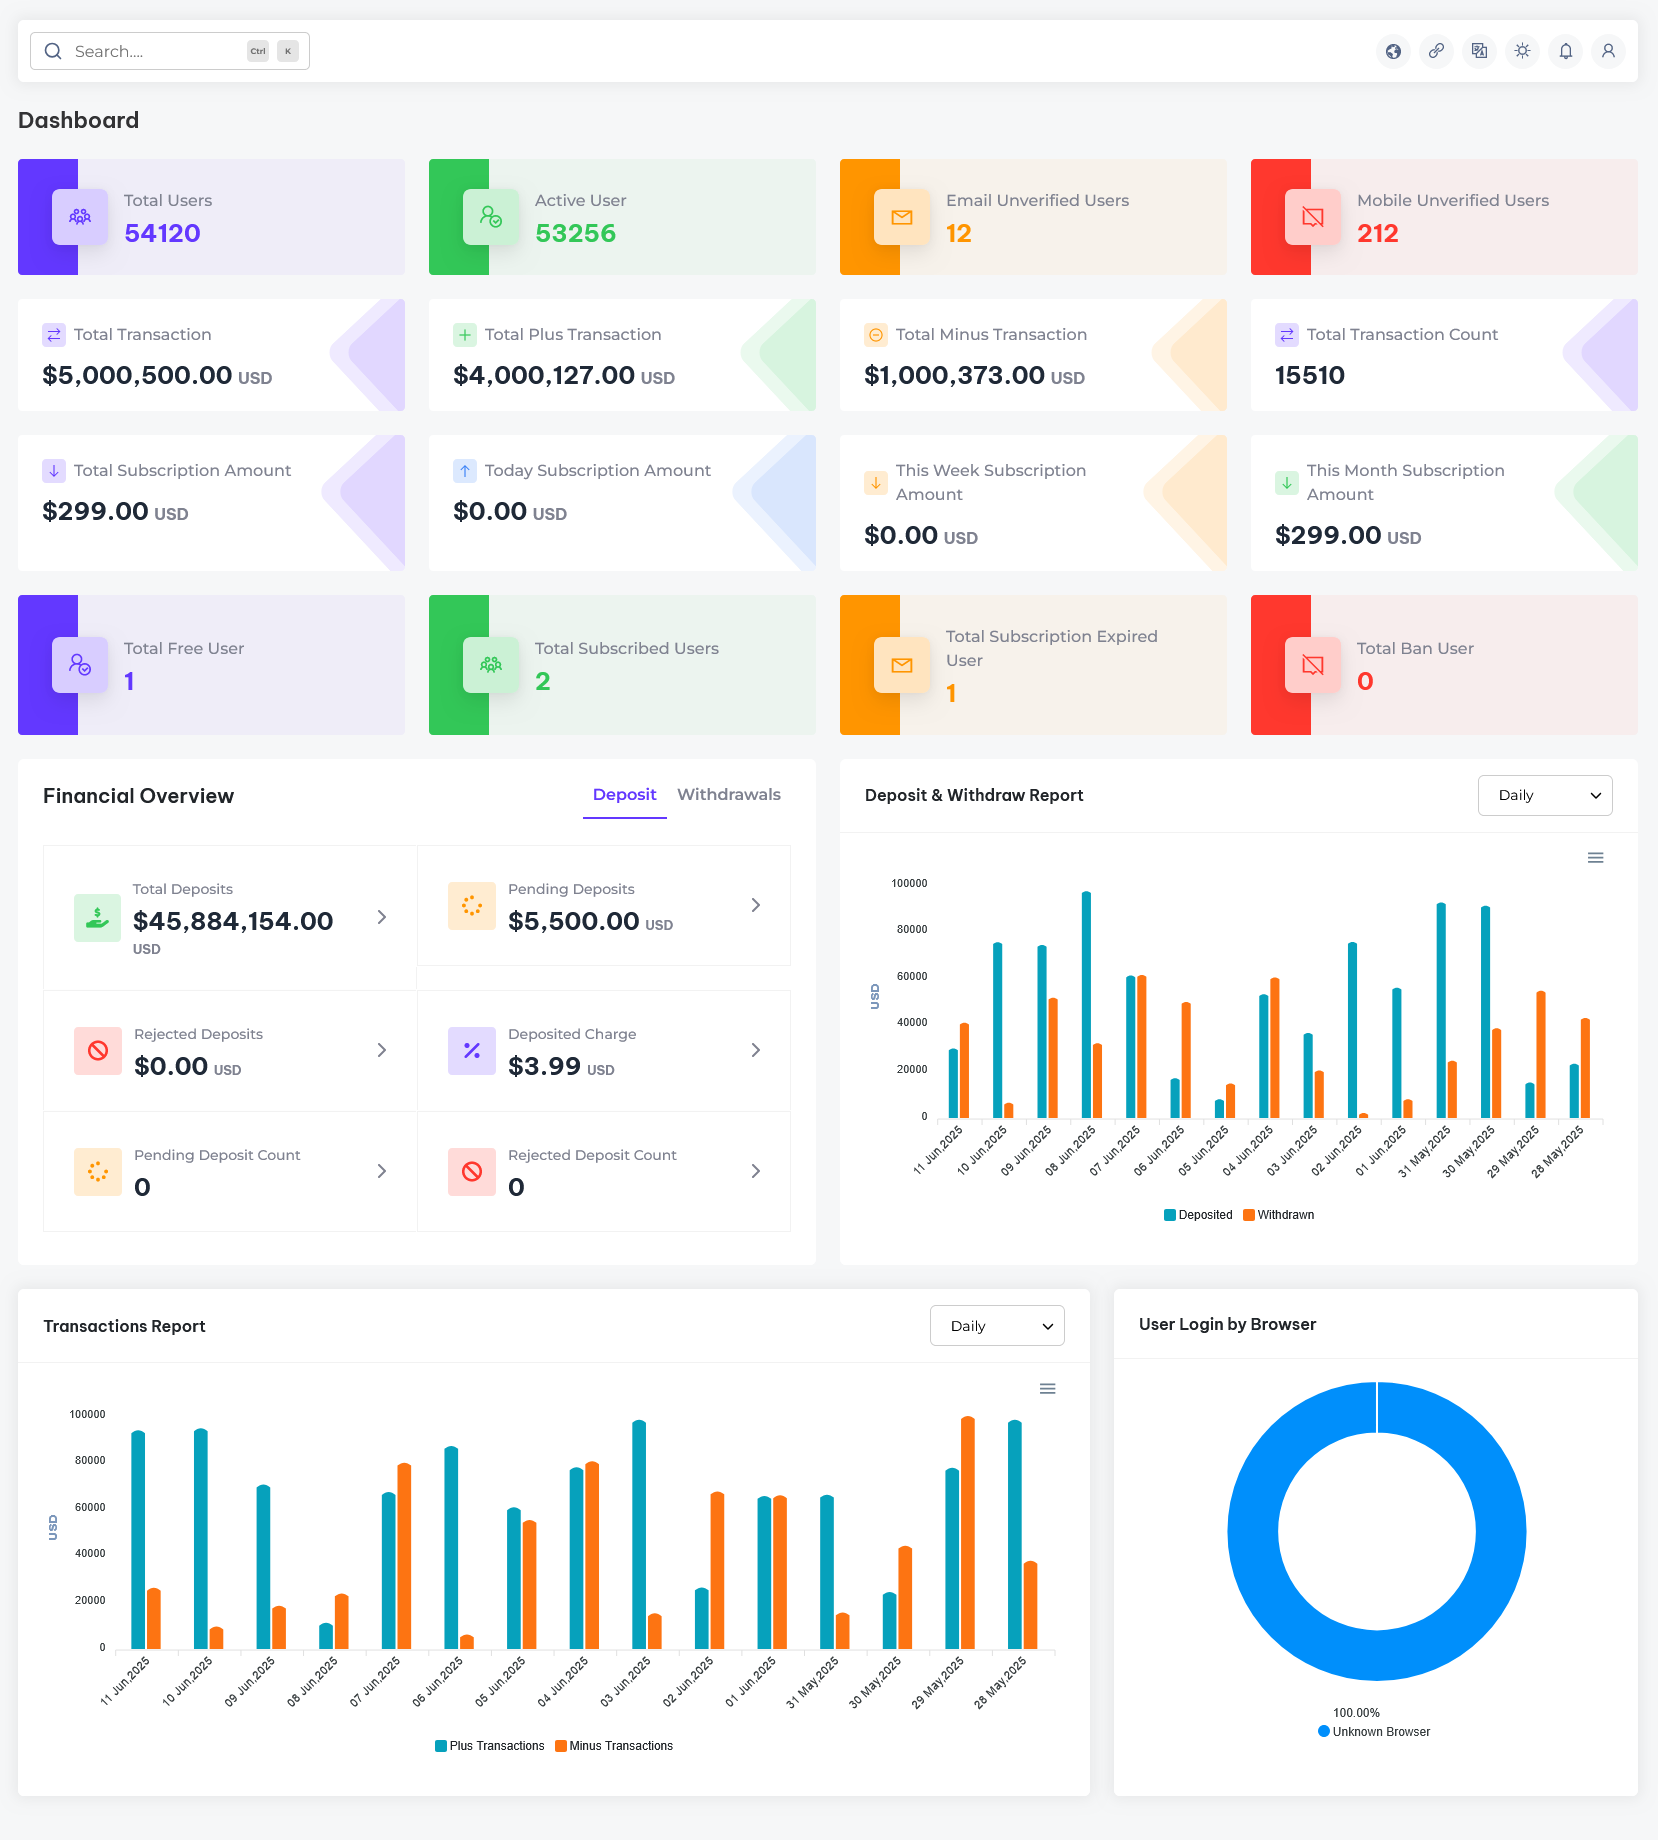The width and height of the screenshot is (1658, 1840).
Task: Open the user profile icon
Action: (x=1608, y=51)
